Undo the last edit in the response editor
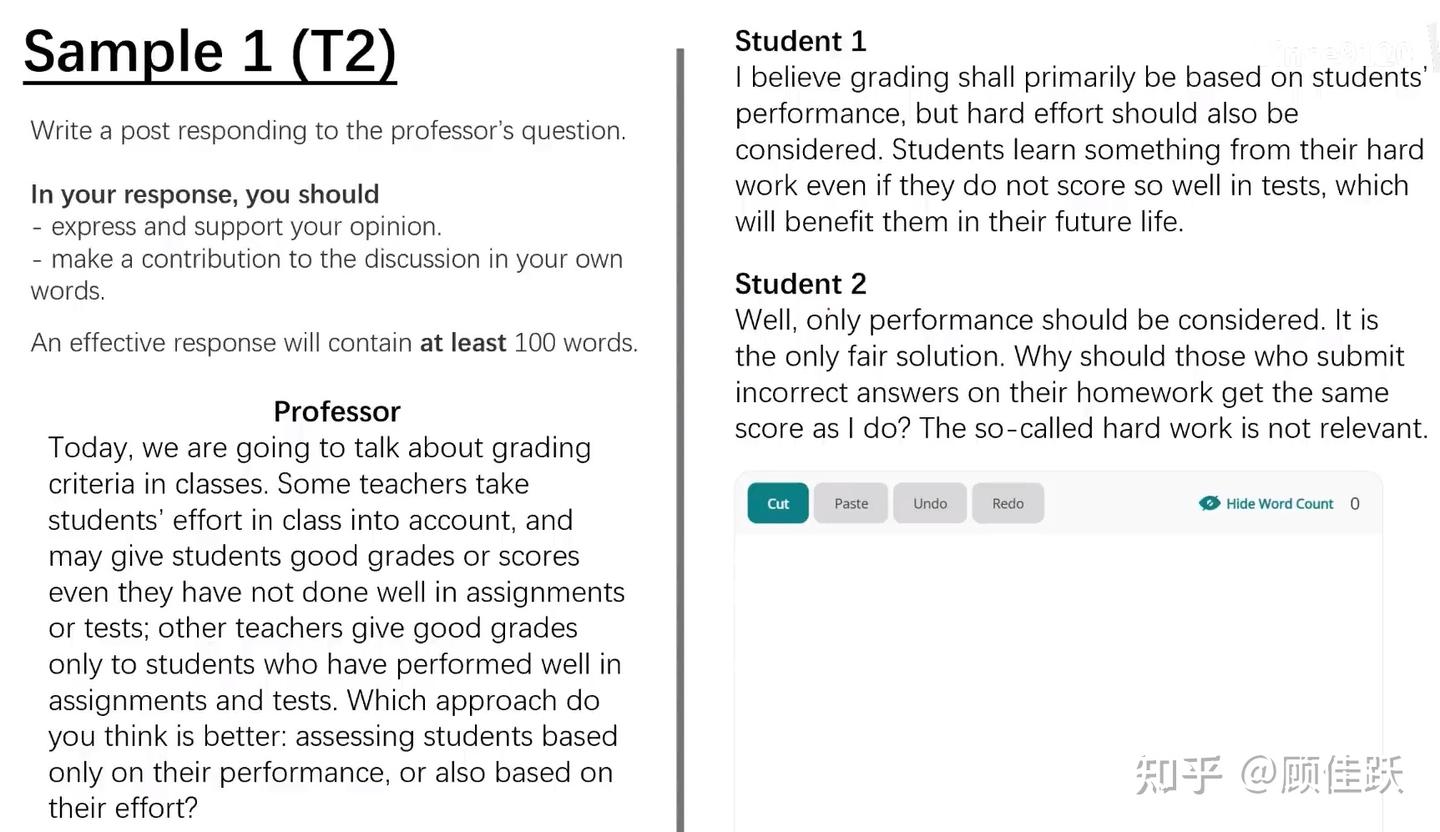Viewport: 1440px width, 832px height. 930,503
